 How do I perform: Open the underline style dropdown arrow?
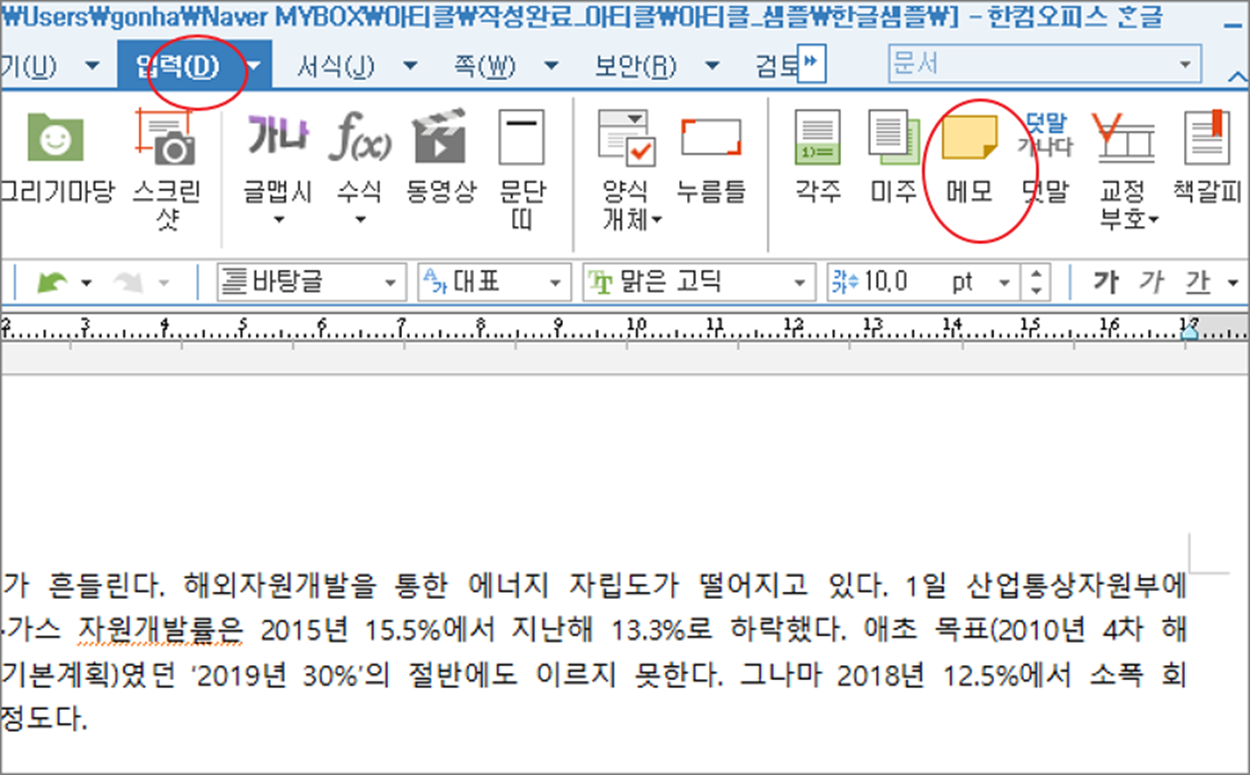point(1232,284)
